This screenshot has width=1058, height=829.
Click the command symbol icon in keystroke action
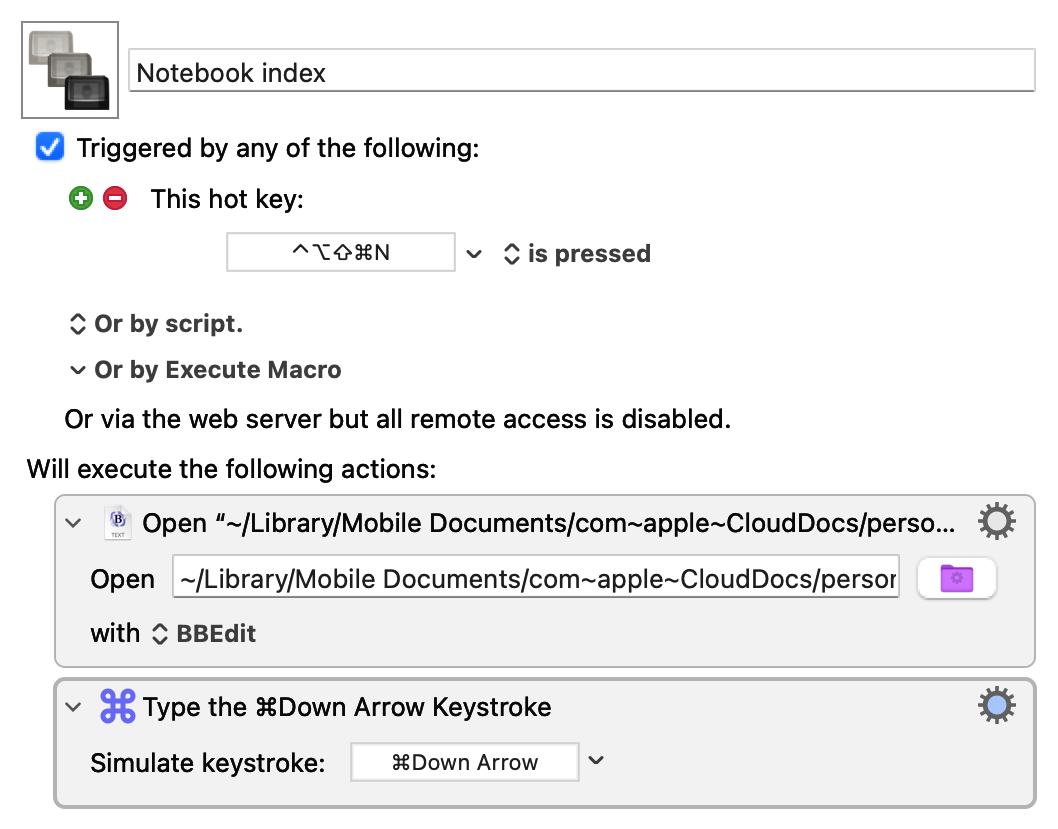pos(118,708)
